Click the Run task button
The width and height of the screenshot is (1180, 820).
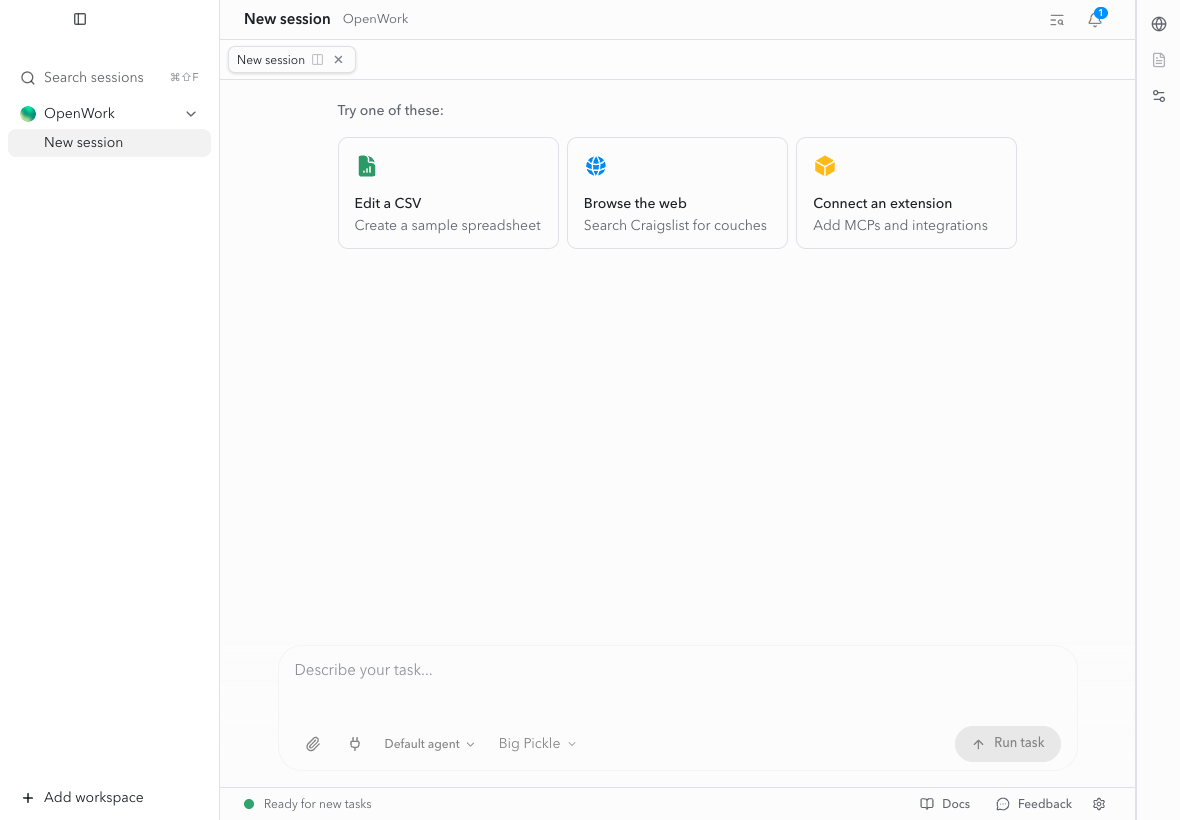click(1008, 744)
